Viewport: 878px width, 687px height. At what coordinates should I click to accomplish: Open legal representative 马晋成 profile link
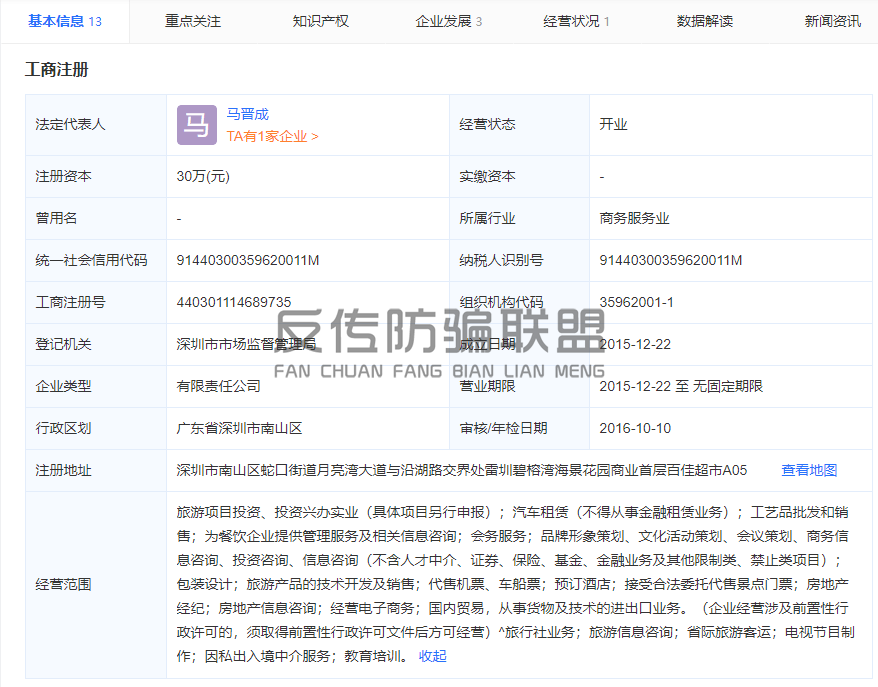(x=247, y=114)
